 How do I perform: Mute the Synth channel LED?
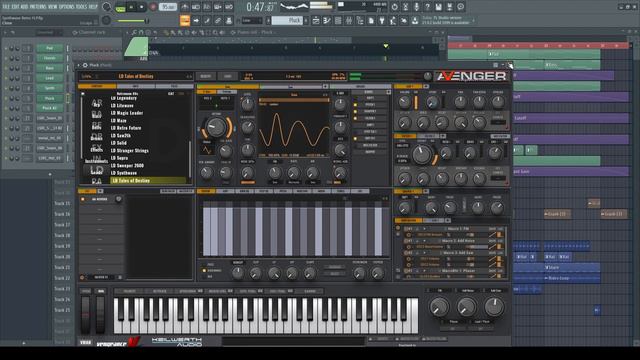point(7,88)
